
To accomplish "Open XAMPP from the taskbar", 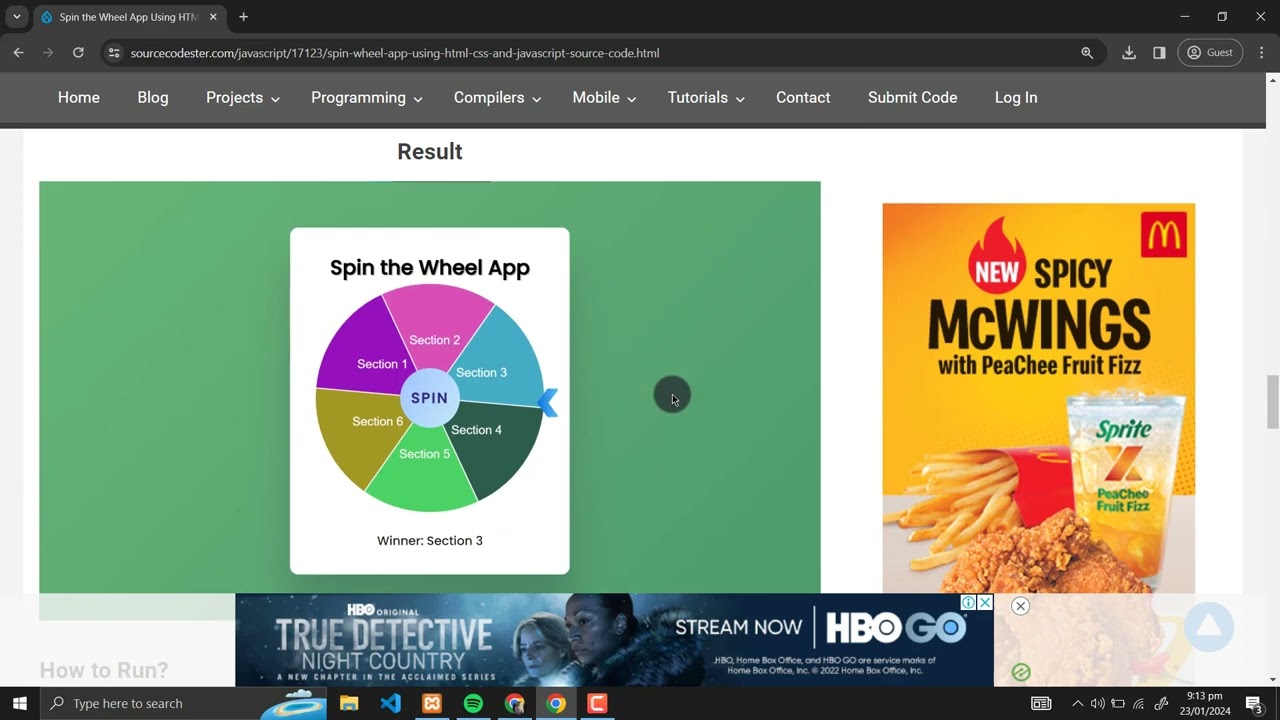I will click(x=432, y=703).
